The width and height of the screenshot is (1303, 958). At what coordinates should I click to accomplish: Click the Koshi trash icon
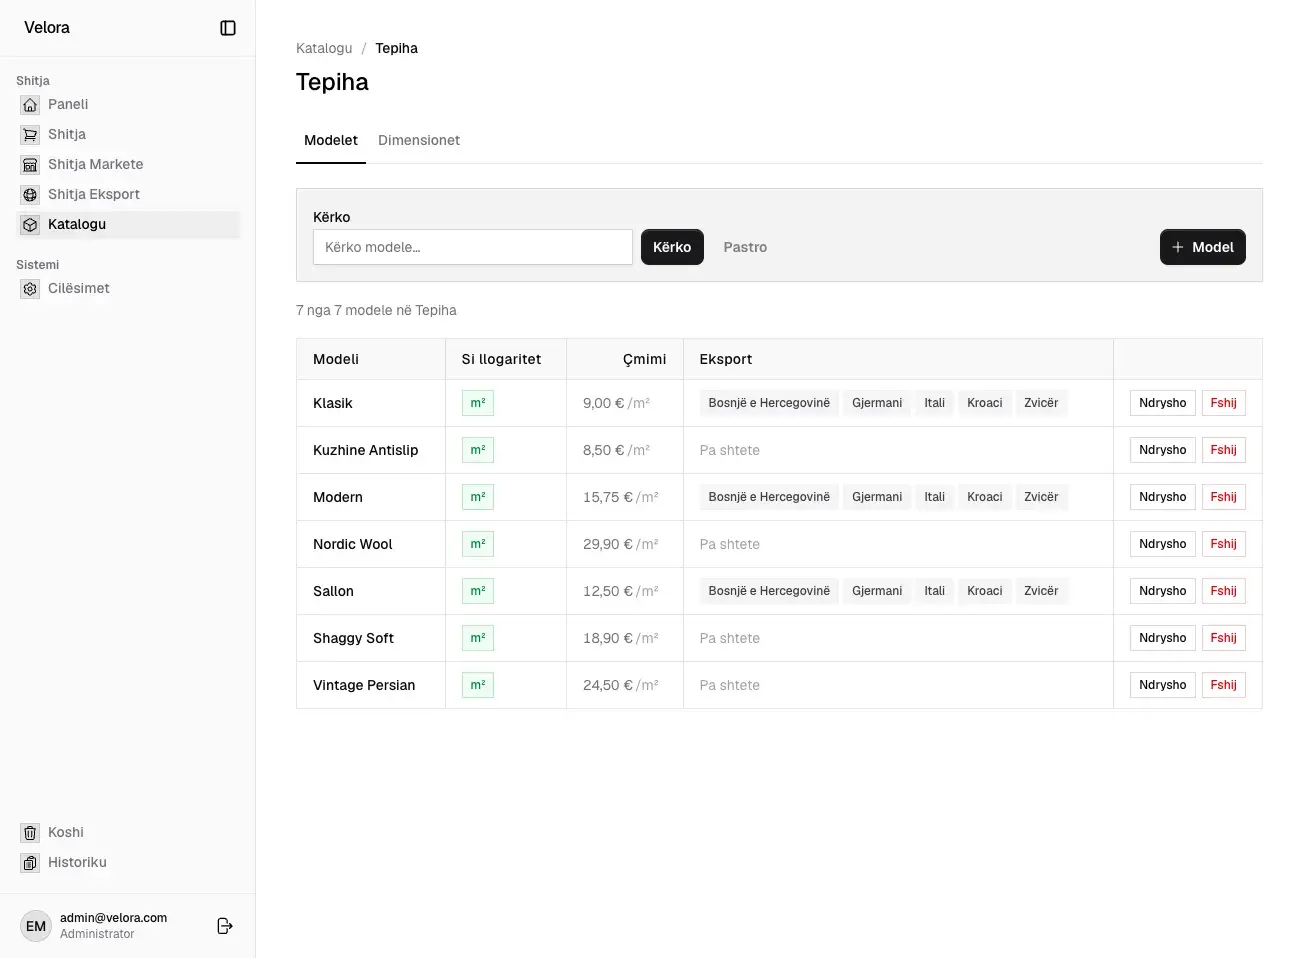click(30, 832)
